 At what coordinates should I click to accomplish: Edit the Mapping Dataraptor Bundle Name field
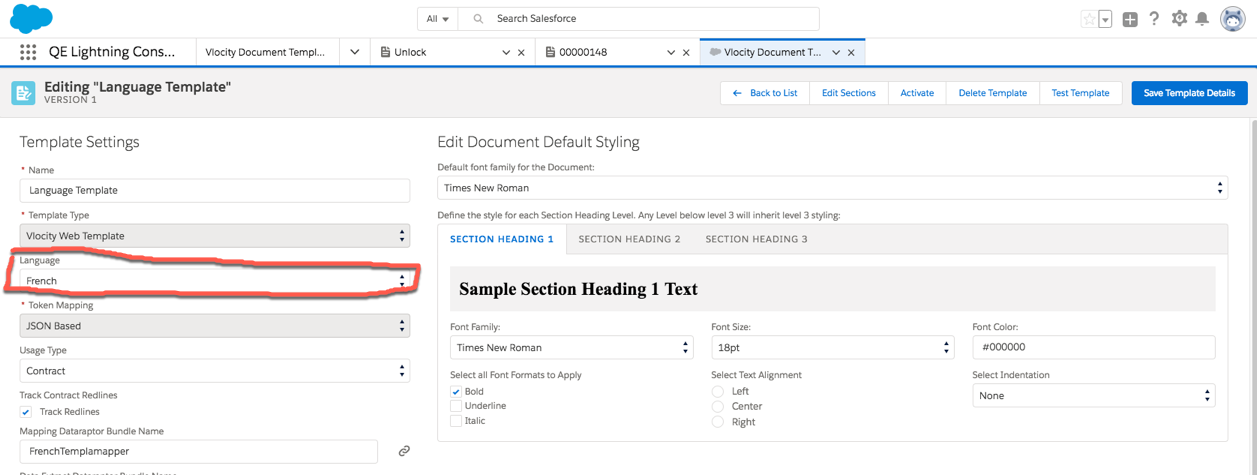(x=199, y=451)
